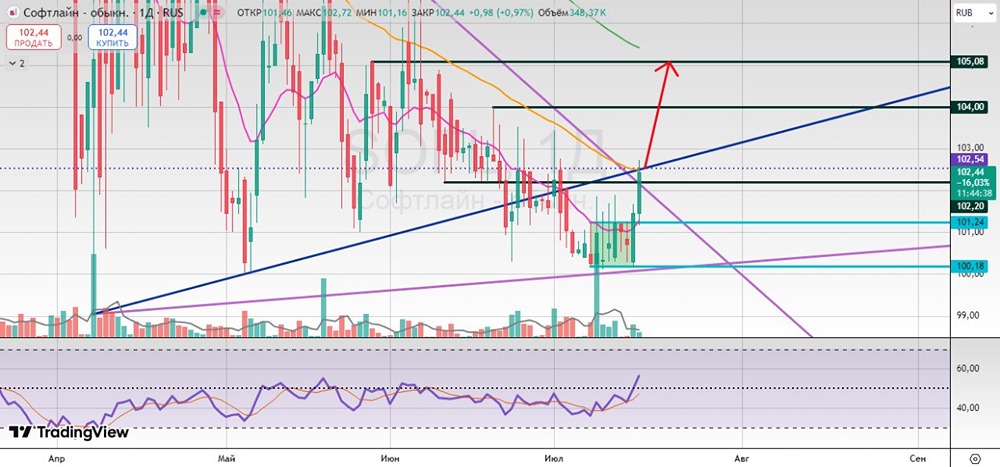
Task: Click the Май label on time axis
Action: point(226,458)
